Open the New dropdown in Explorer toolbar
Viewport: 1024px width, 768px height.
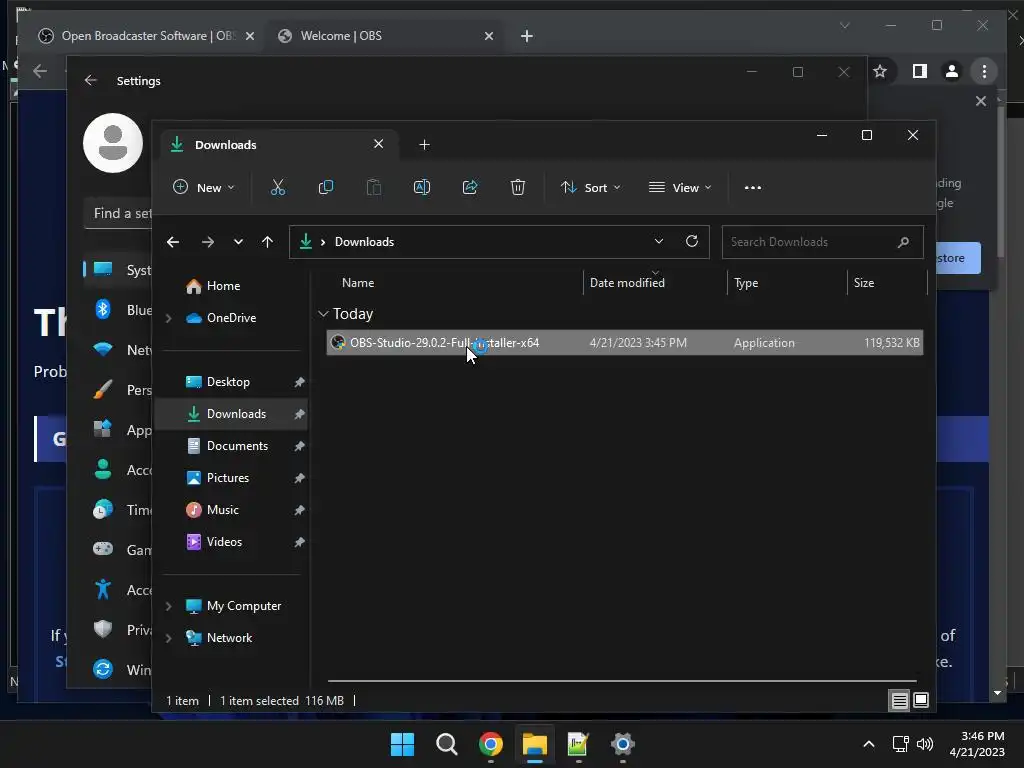pyautogui.click(x=203, y=187)
